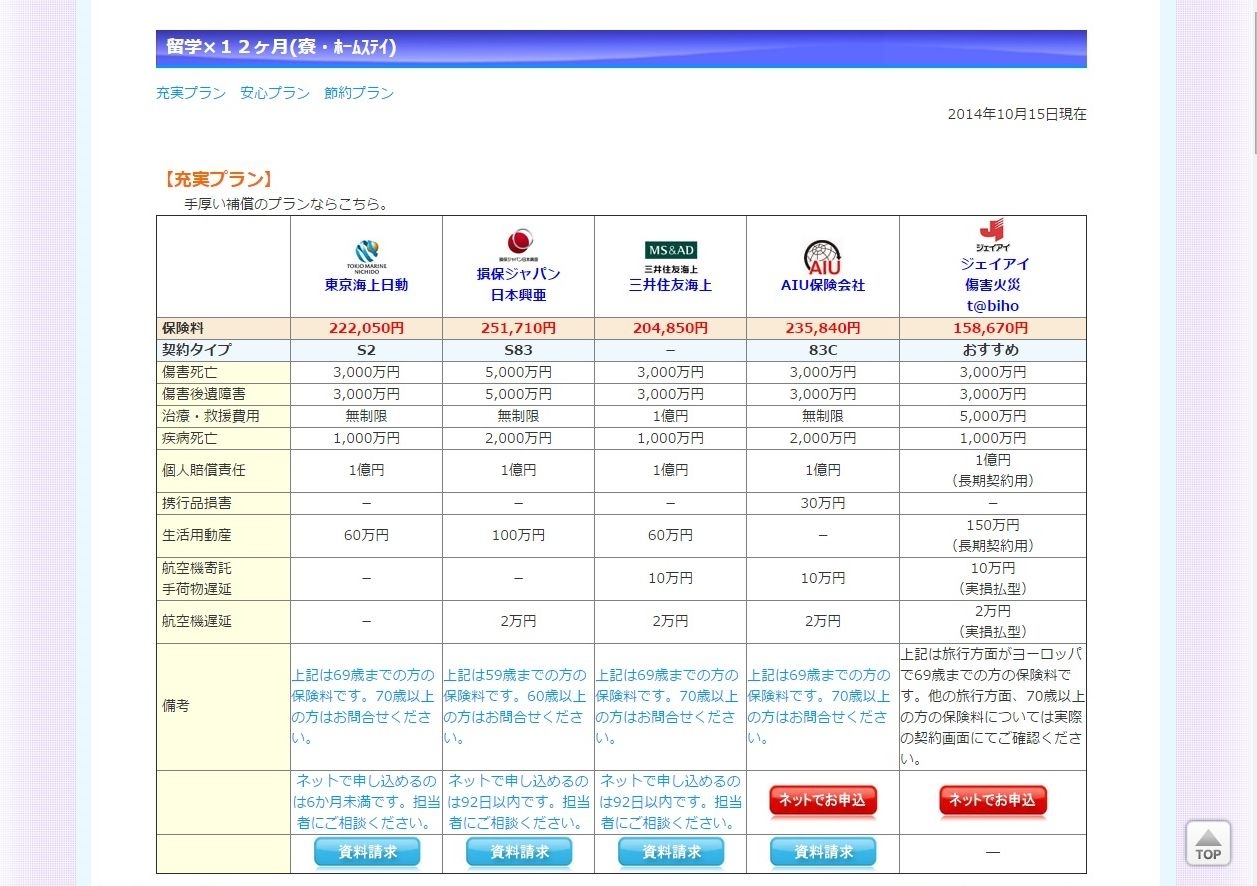Click the 疾病死亡 row header
The width and height of the screenshot is (1257, 886).
tap(223, 438)
